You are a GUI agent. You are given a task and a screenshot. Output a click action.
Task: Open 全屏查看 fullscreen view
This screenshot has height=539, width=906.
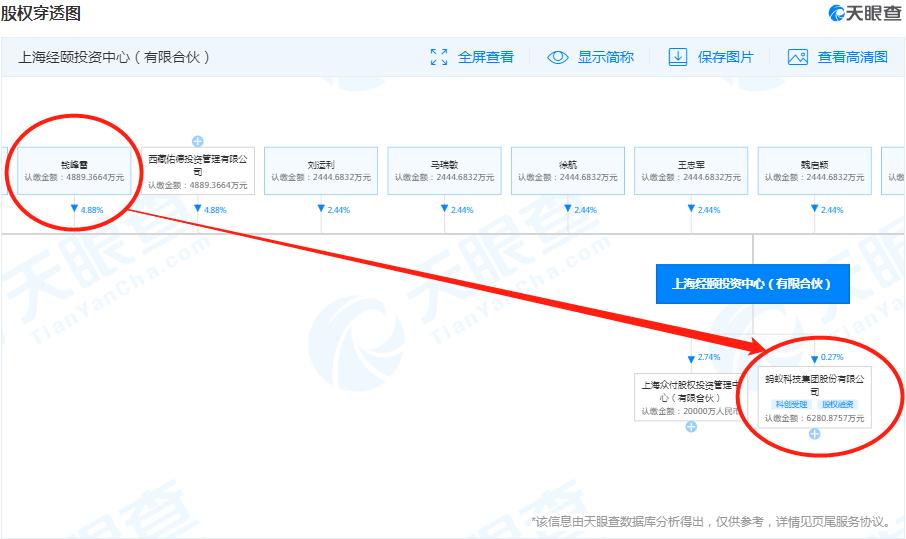(x=485, y=57)
